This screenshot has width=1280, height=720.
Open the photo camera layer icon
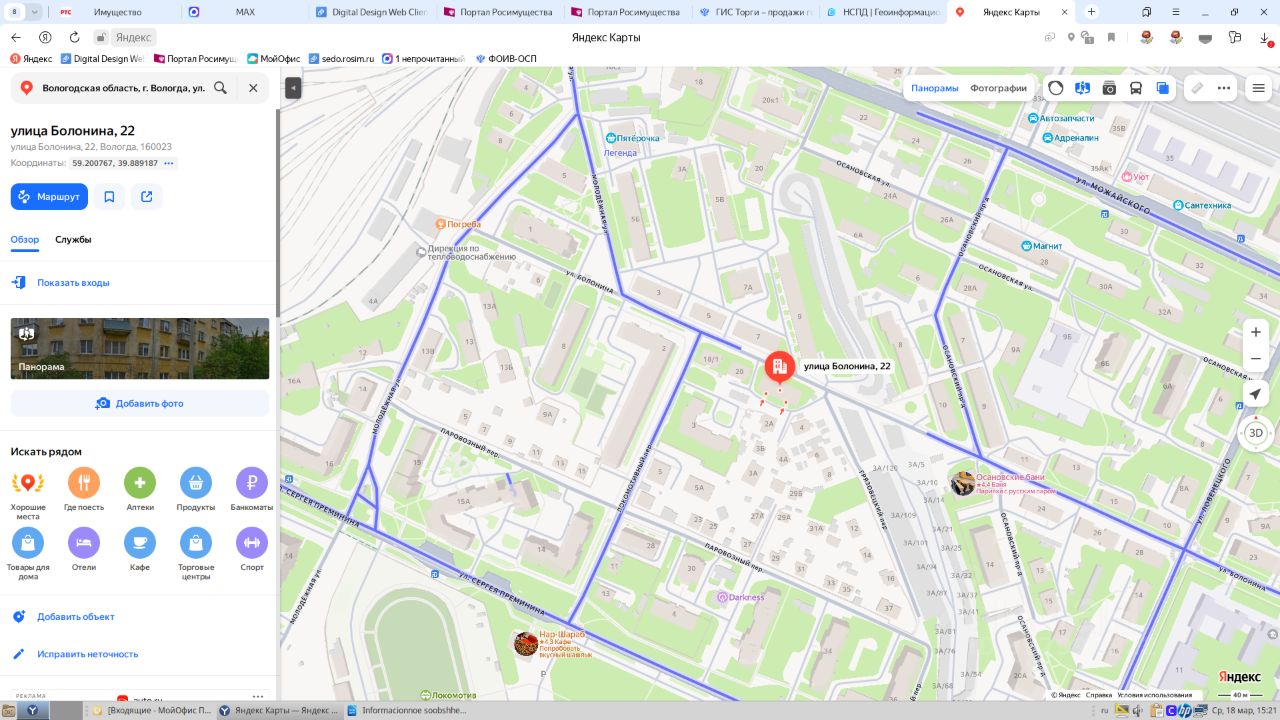1109,88
